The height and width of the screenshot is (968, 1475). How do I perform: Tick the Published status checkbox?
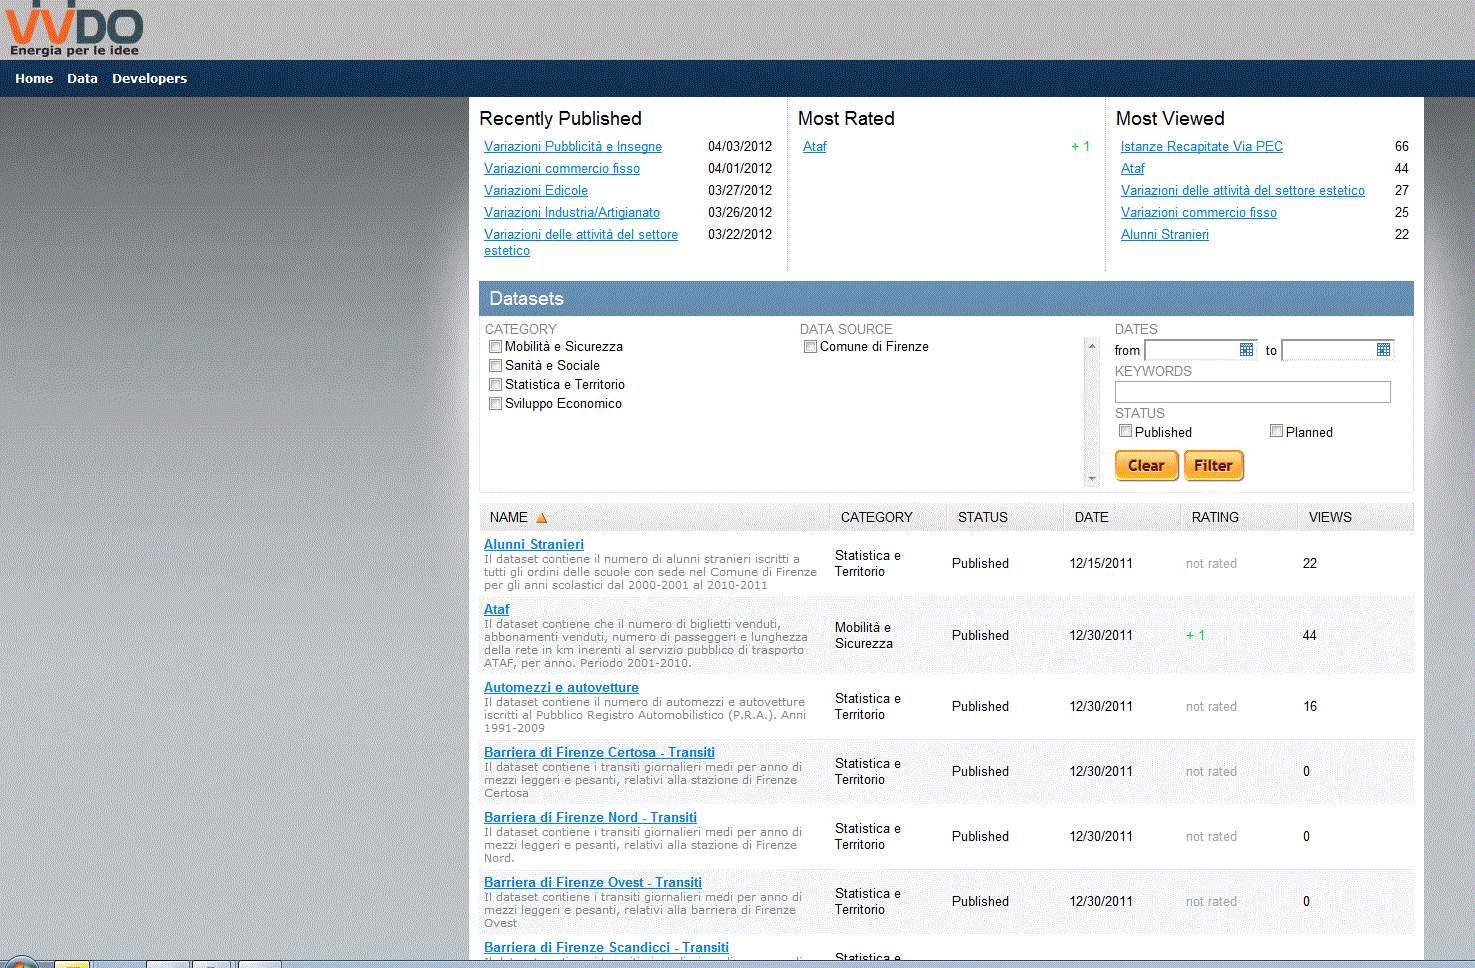coord(1125,431)
